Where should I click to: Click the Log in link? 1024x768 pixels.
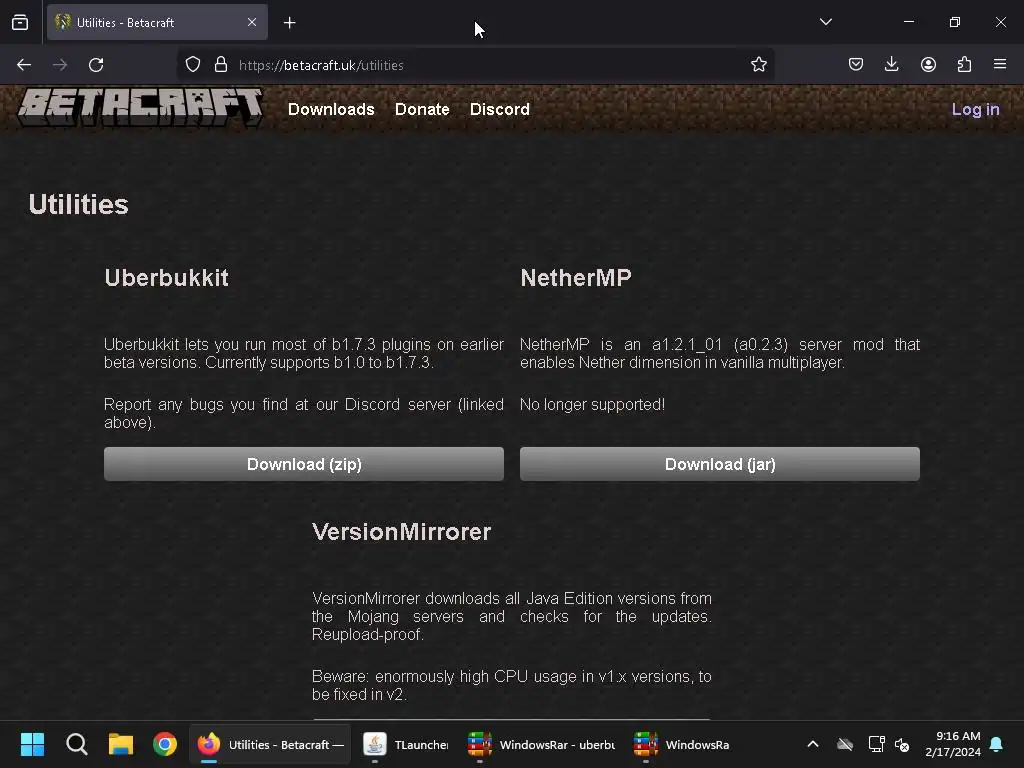975,109
